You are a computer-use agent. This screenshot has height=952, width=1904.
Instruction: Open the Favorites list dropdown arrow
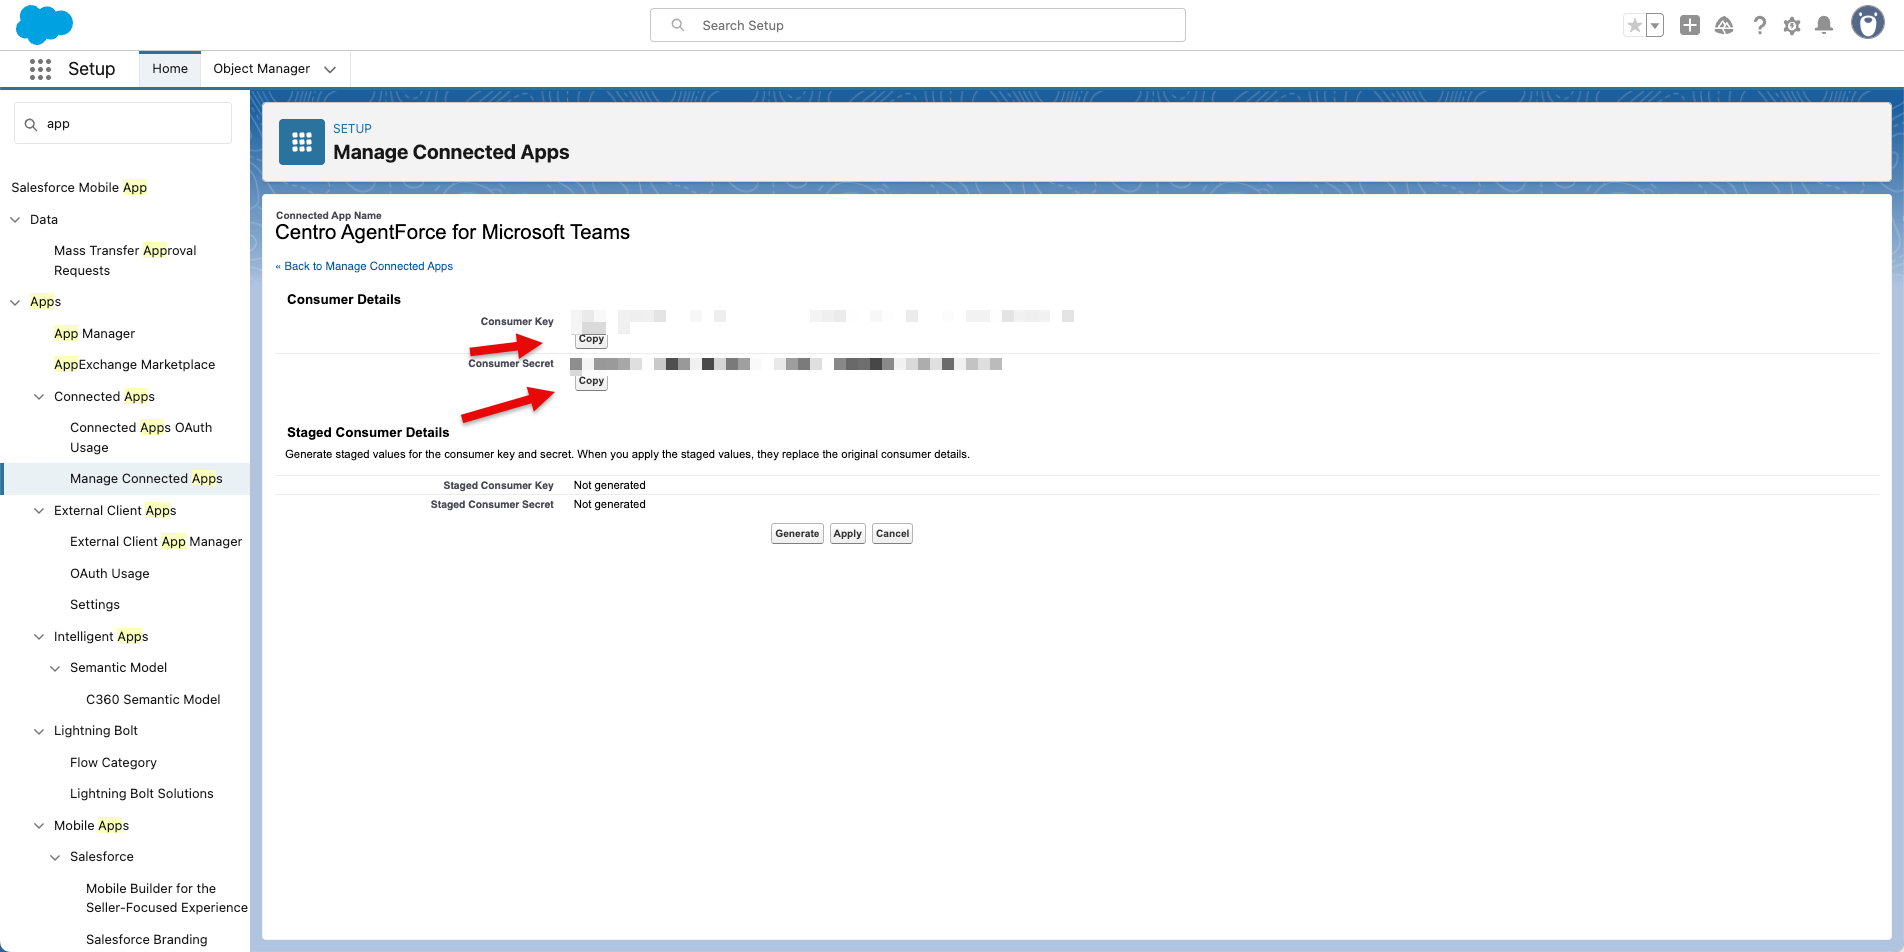coord(1655,26)
